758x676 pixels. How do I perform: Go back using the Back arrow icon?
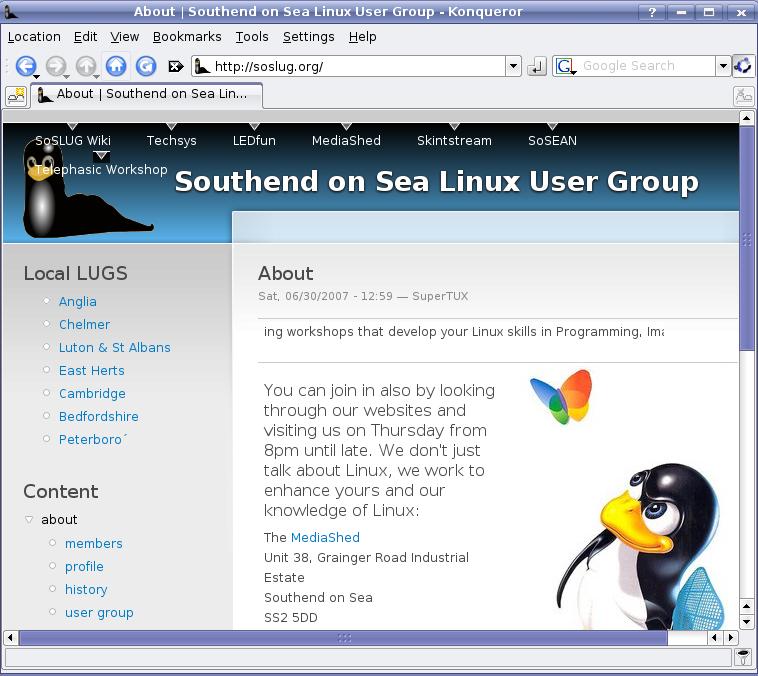click(x=25, y=65)
